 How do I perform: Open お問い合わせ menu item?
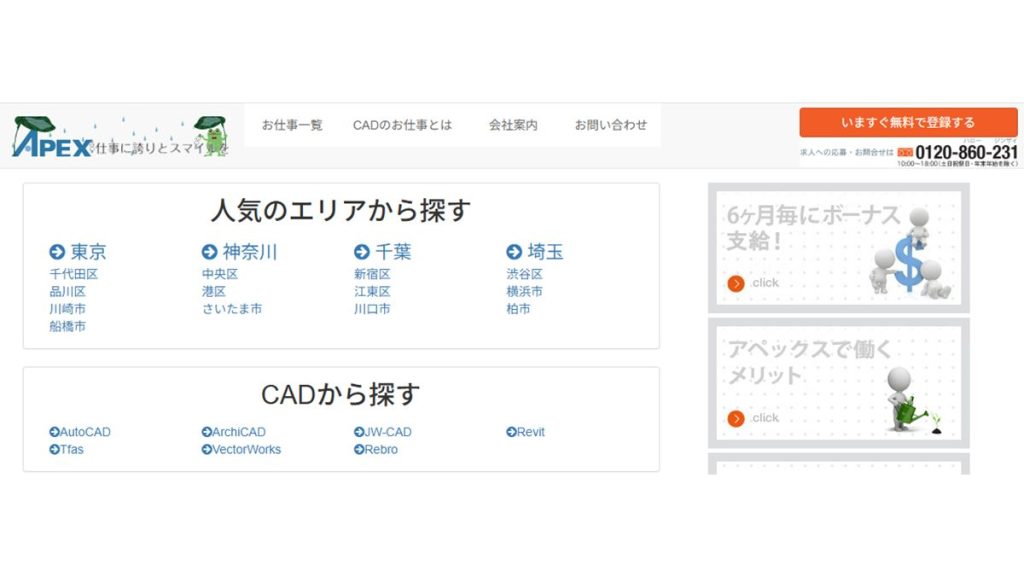point(611,125)
